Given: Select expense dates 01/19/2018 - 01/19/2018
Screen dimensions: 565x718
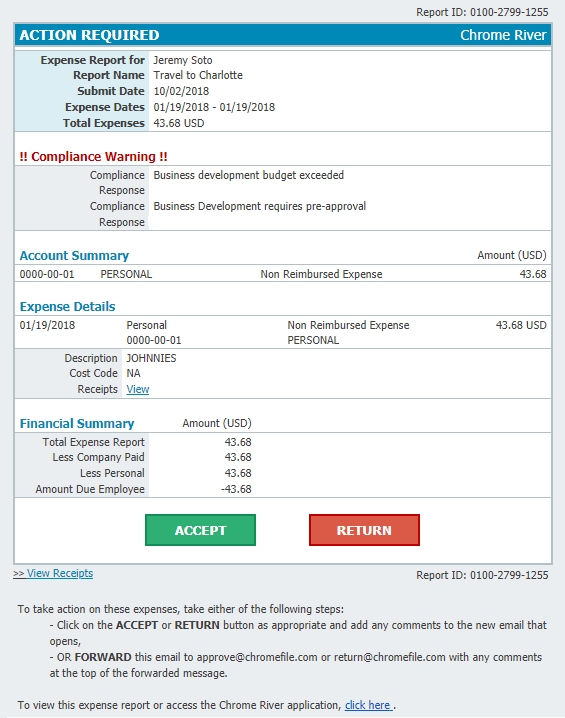Looking at the screenshot, I should tap(214, 107).
